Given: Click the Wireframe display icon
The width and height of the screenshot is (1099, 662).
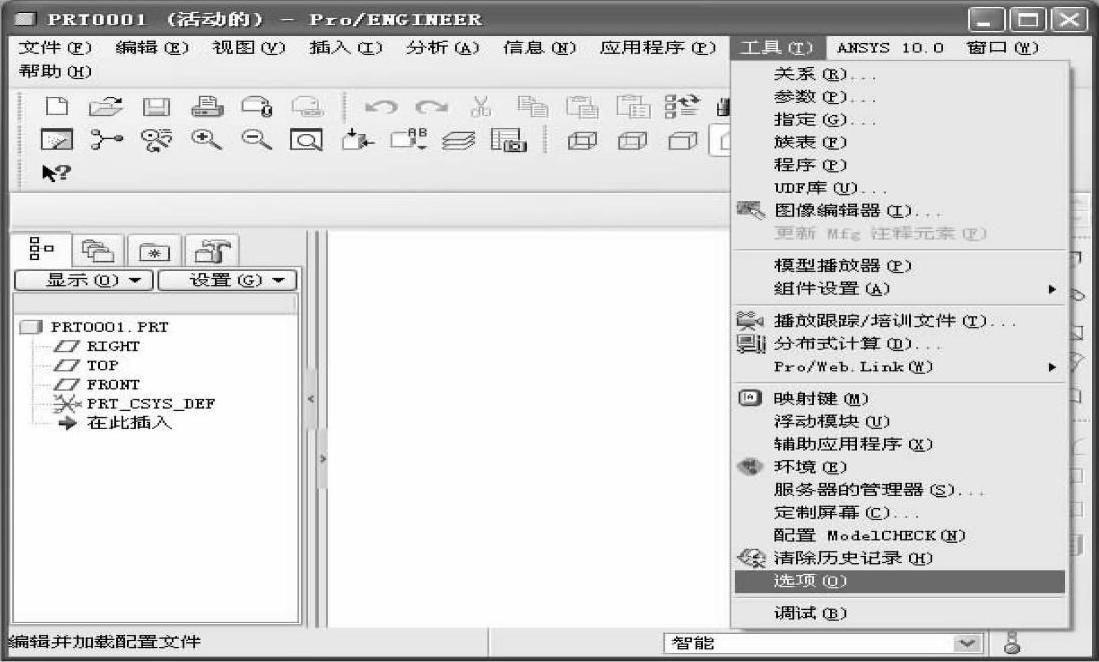Looking at the screenshot, I should (x=582, y=142).
